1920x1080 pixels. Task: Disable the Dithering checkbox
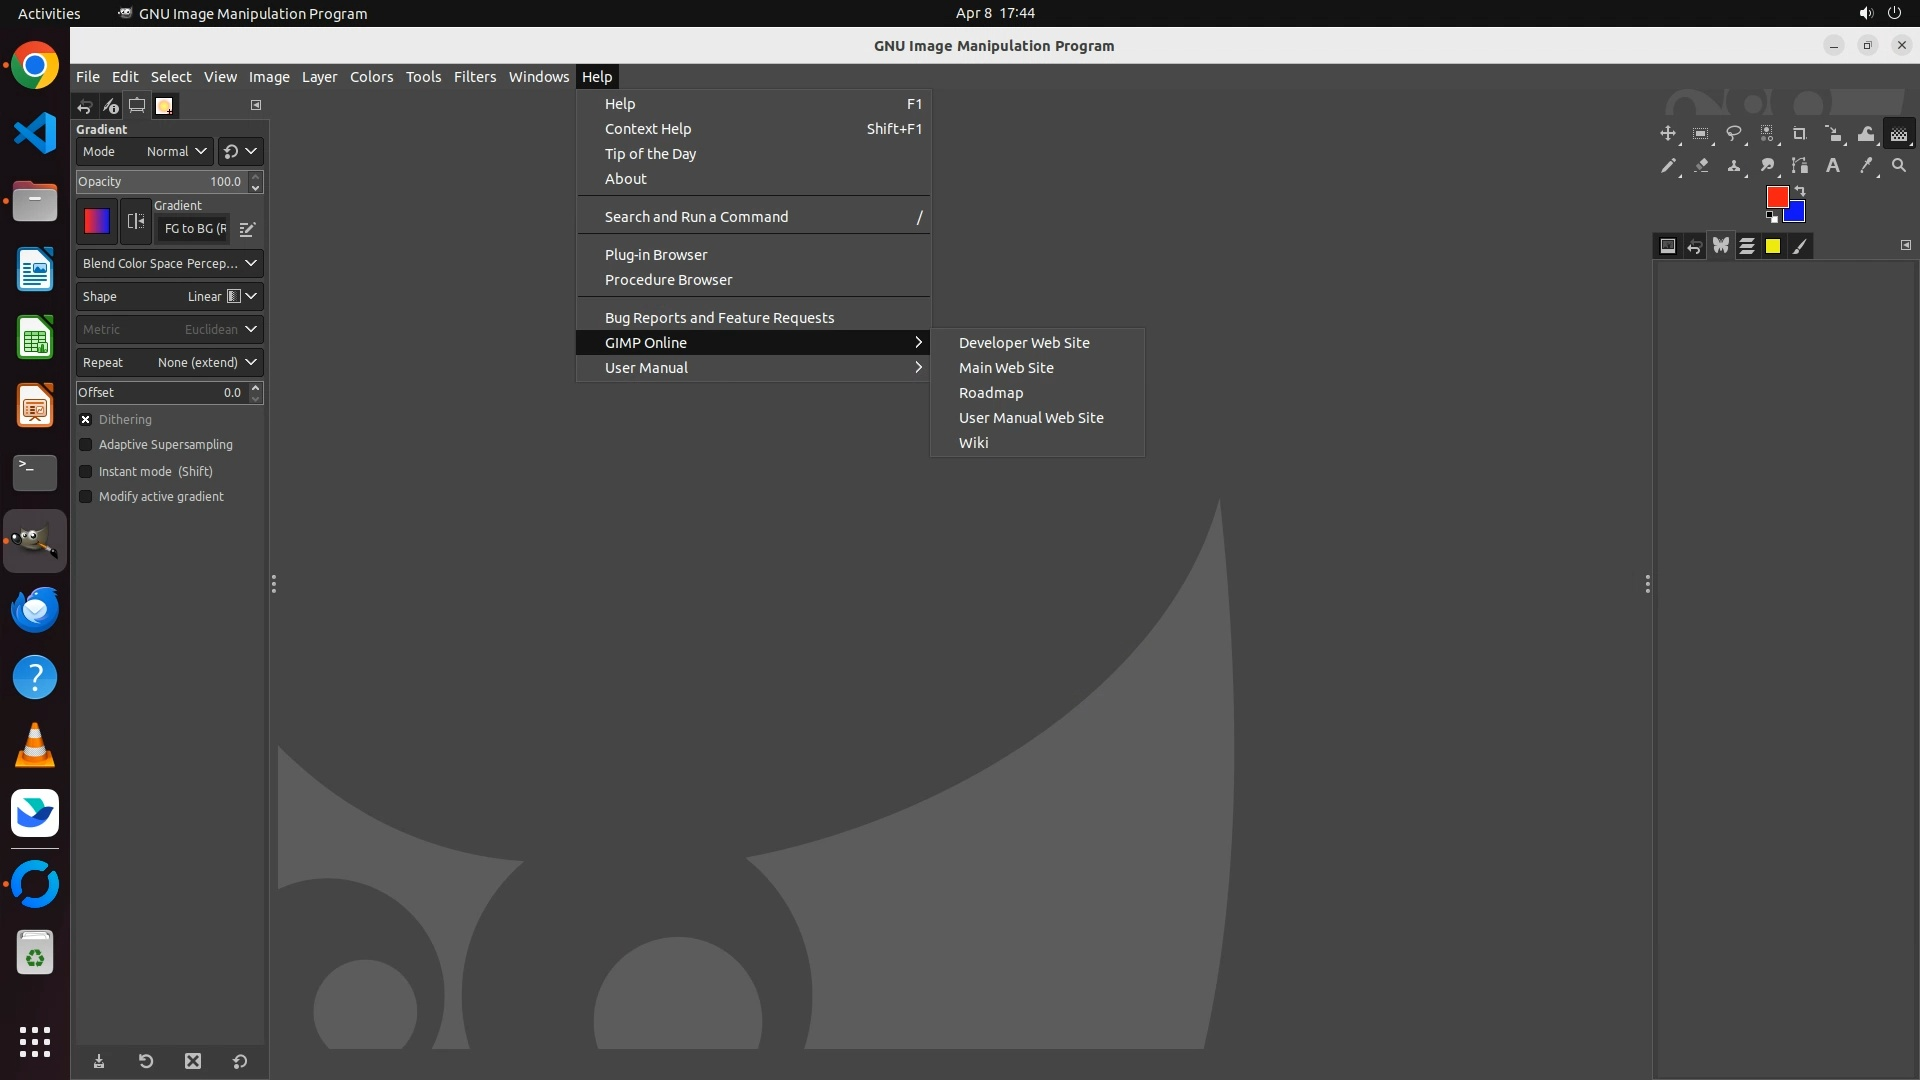point(86,420)
